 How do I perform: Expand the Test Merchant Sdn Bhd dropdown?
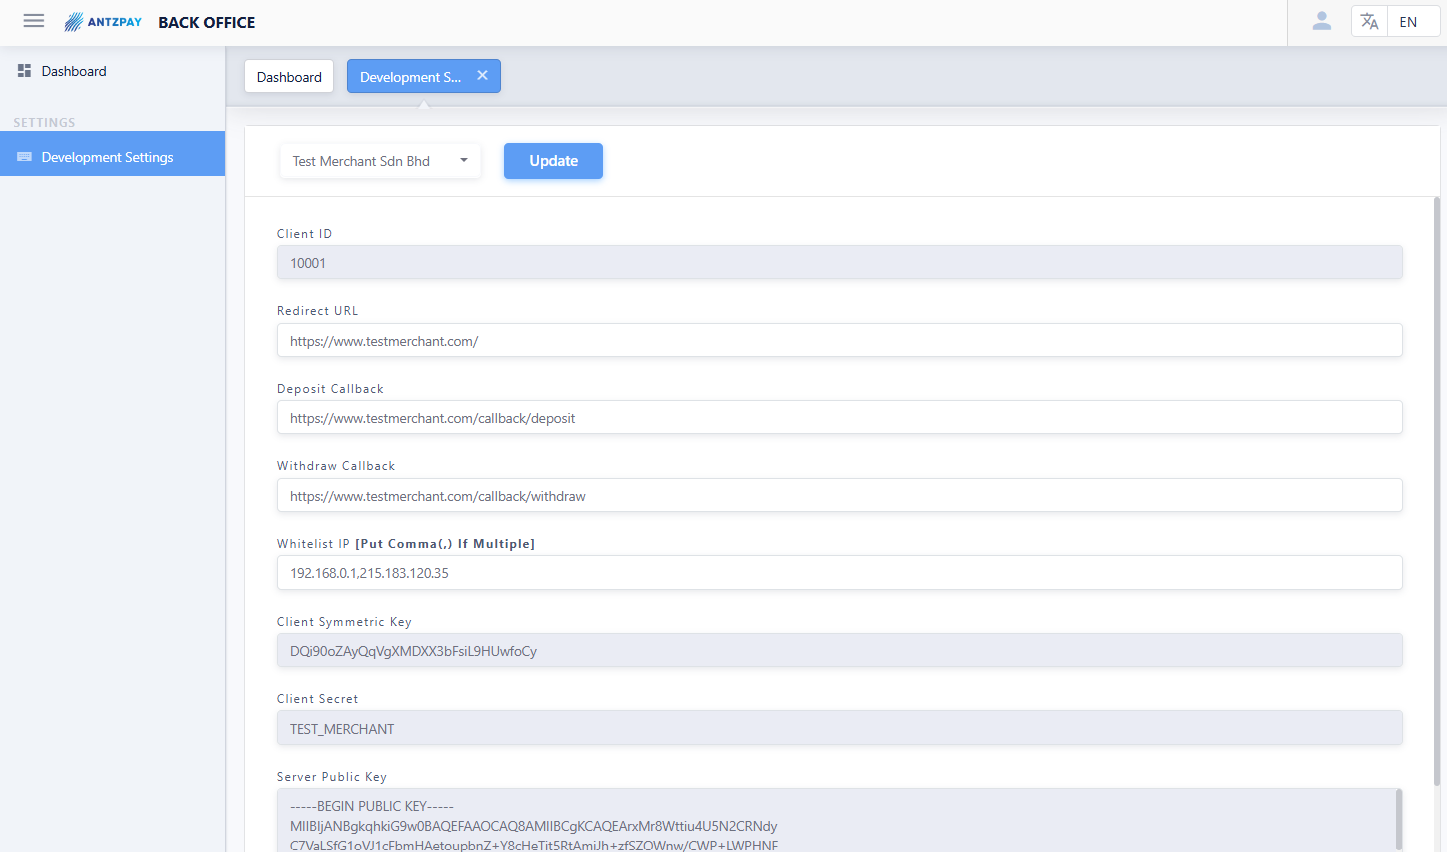coord(463,161)
